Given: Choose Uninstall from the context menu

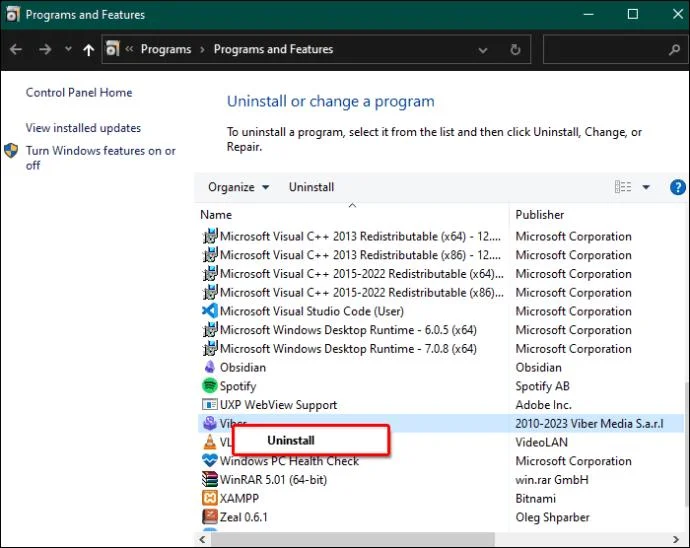Looking at the screenshot, I should pos(311,440).
